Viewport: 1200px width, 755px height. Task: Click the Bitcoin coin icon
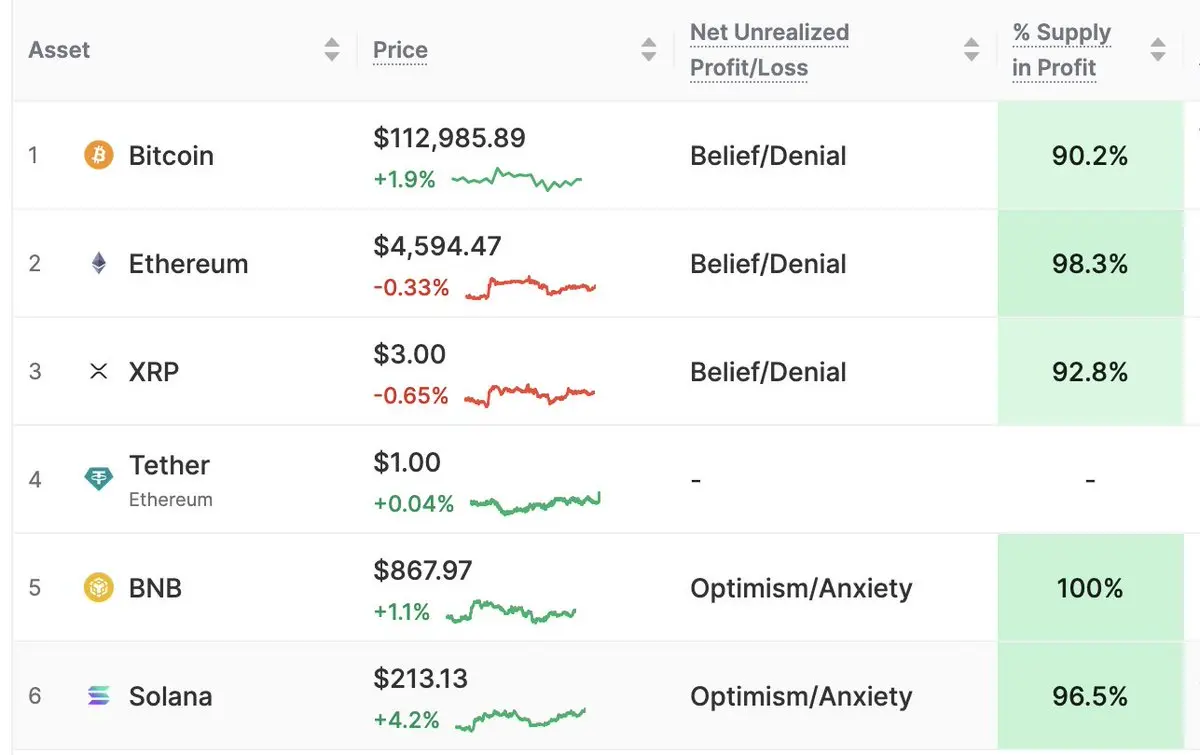click(x=99, y=156)
